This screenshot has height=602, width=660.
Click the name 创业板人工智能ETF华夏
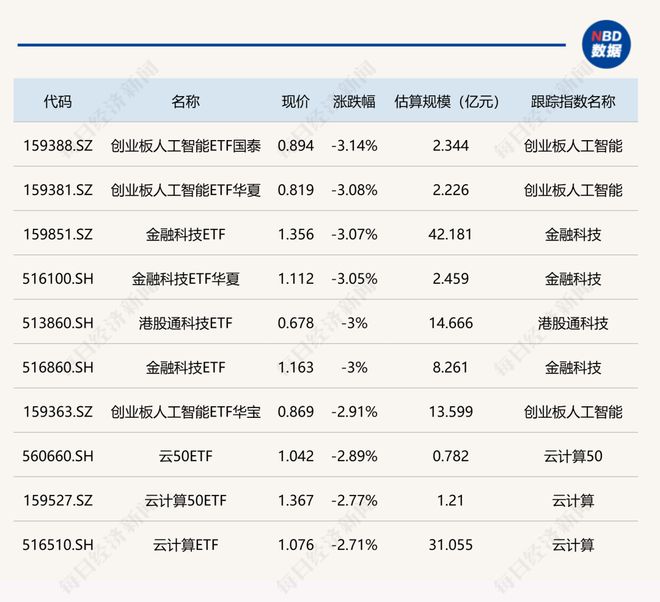click(186, 190)
